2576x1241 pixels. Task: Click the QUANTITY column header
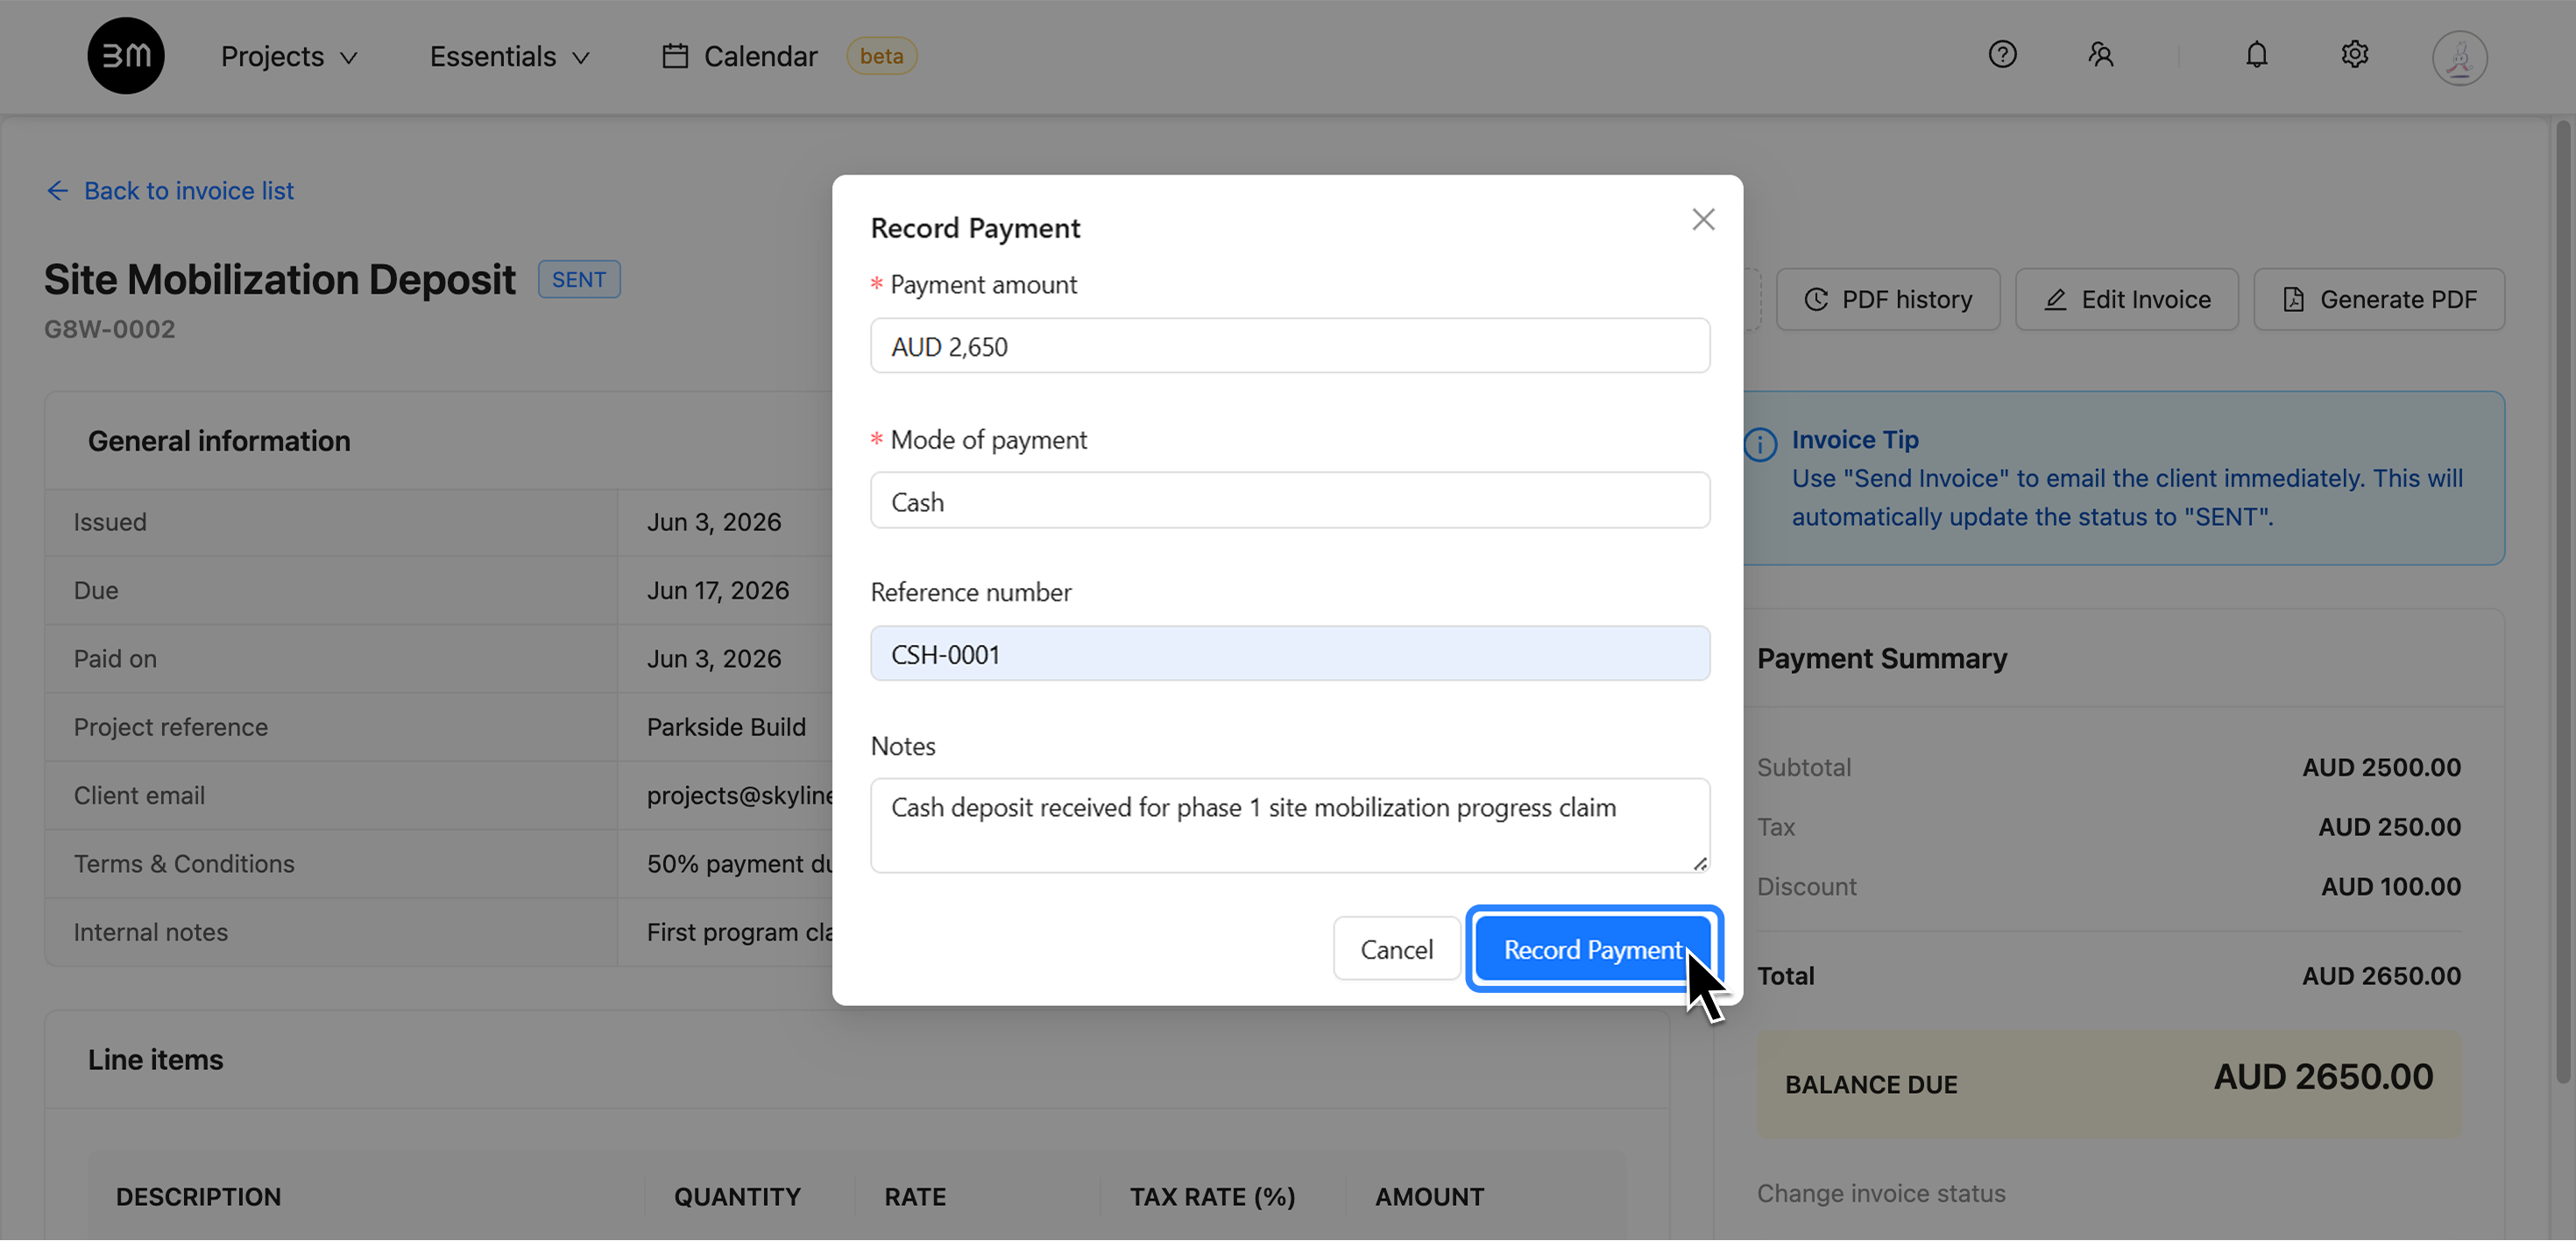[737, 1197]
